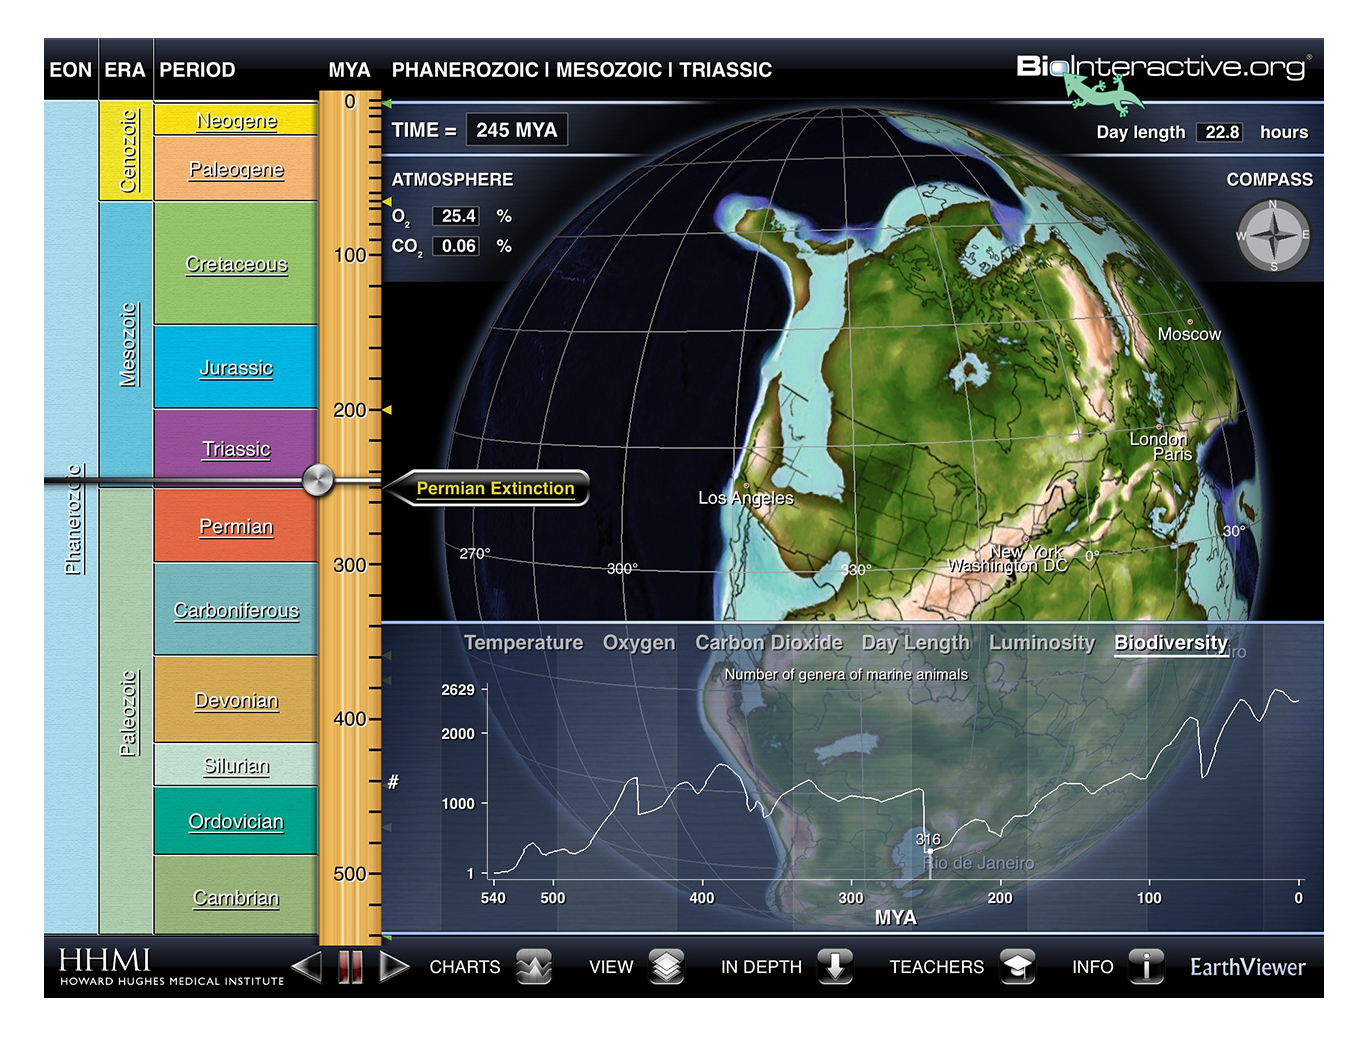
Task: Click the Teachers graduation cap icon
Action: 1017,967
